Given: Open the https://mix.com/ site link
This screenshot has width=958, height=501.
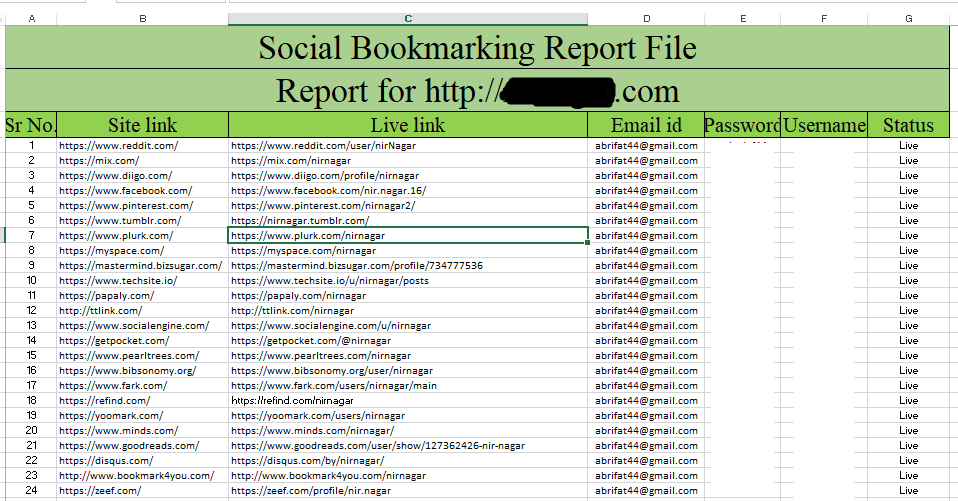Looking at the screenshot, I should point(99,161).
